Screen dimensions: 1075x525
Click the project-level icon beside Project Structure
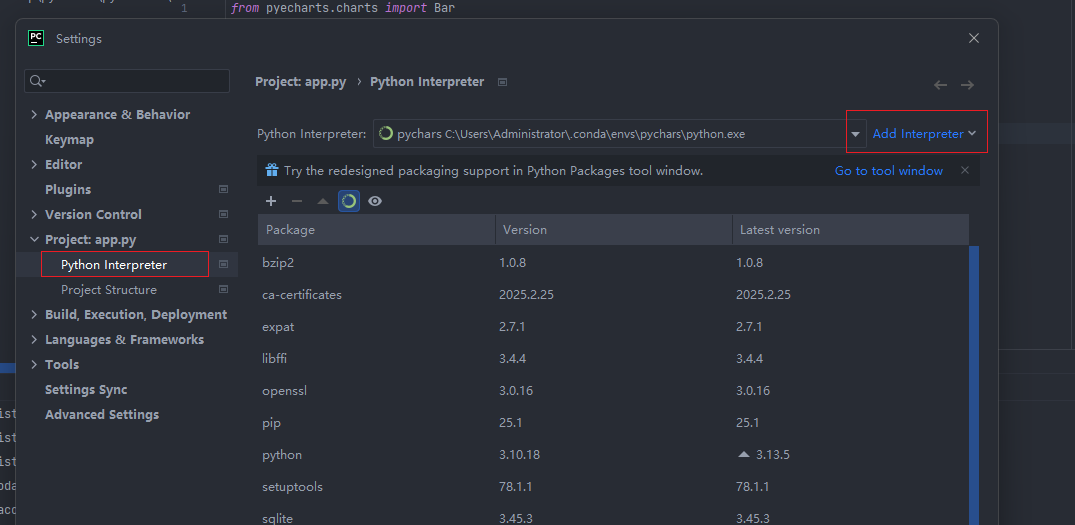(223, 289)
